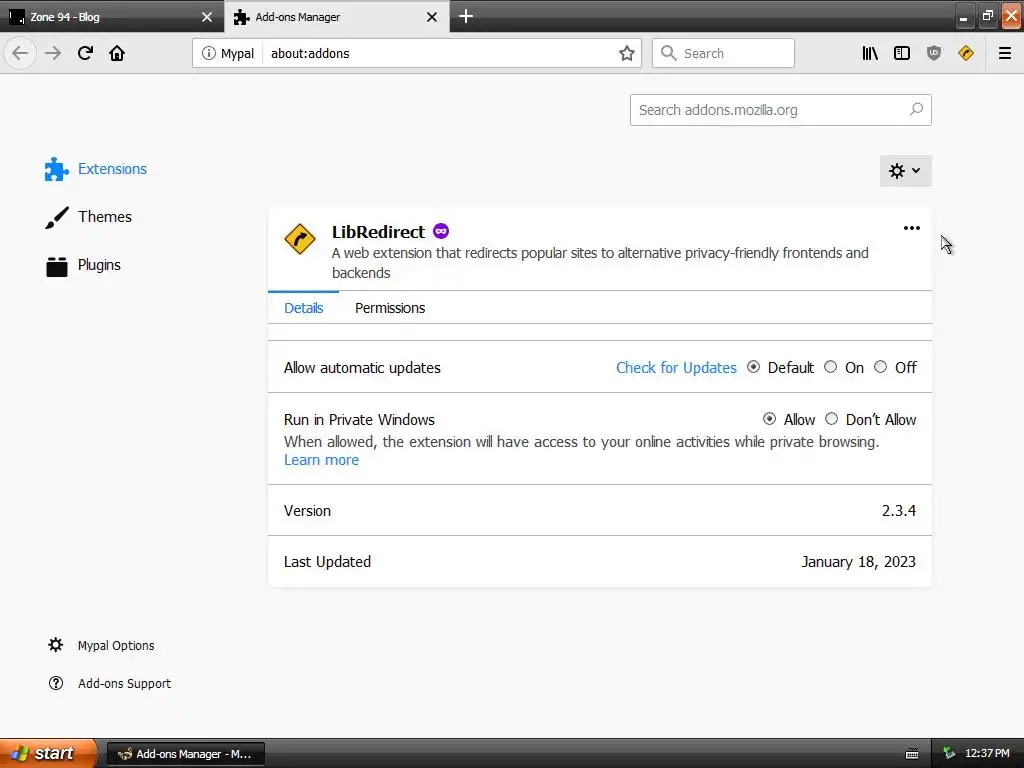The image size is (1024, 768).
Task: Open the home page via house icon
Action: pyautogui.click(x=117, y=53)
